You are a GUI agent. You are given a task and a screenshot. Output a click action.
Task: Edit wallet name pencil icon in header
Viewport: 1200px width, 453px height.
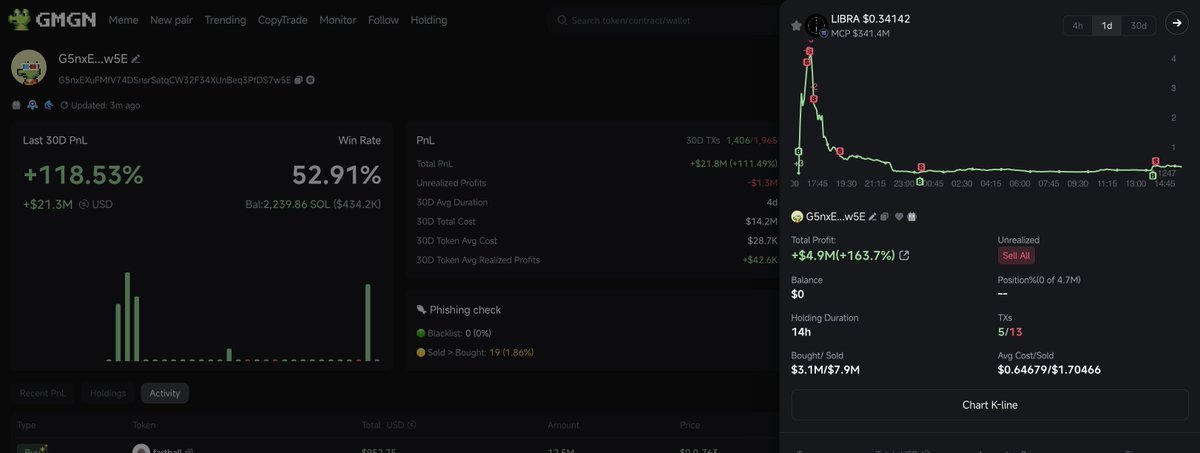pyautogui.click(x=136, y=60)
